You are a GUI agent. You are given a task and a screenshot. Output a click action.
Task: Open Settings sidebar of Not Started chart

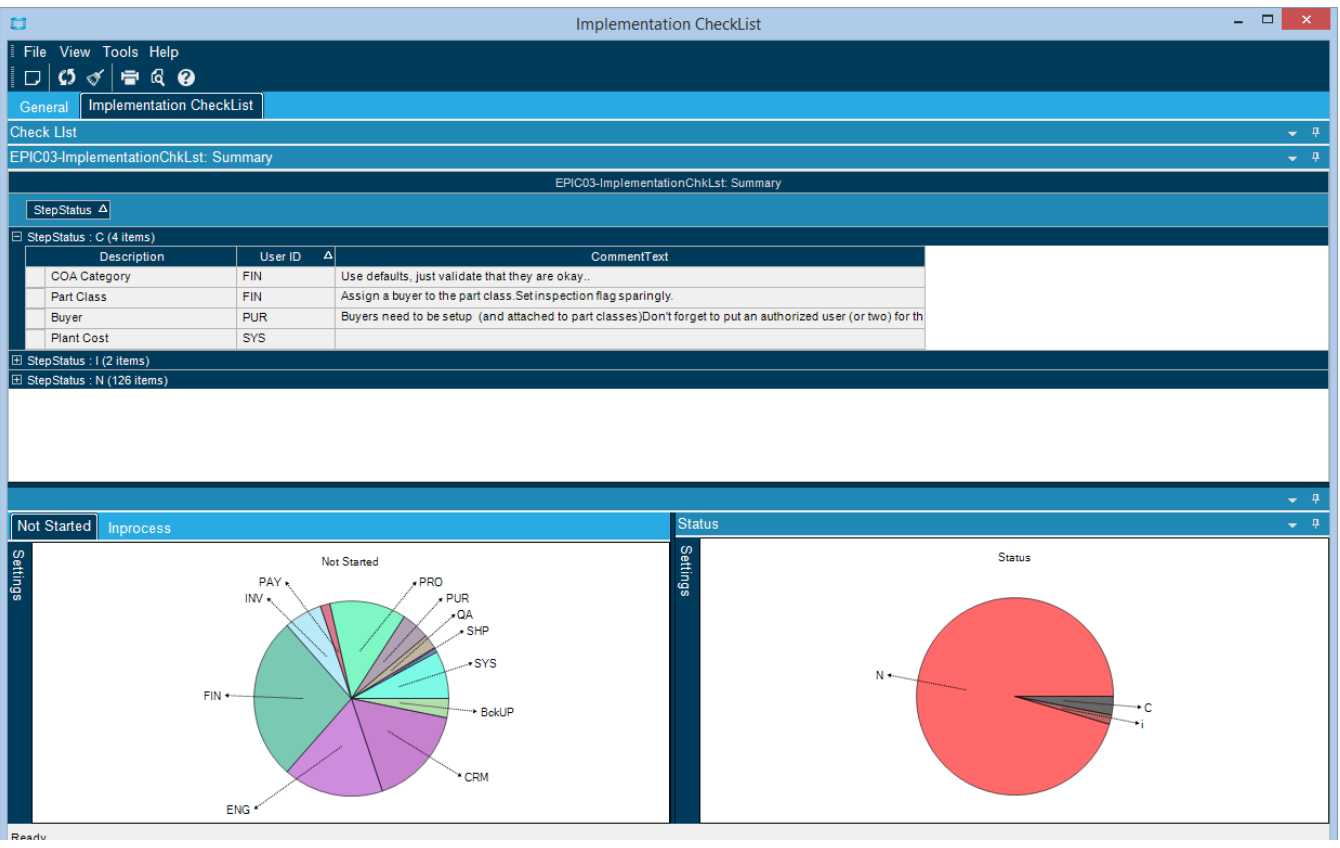(19, 574)
